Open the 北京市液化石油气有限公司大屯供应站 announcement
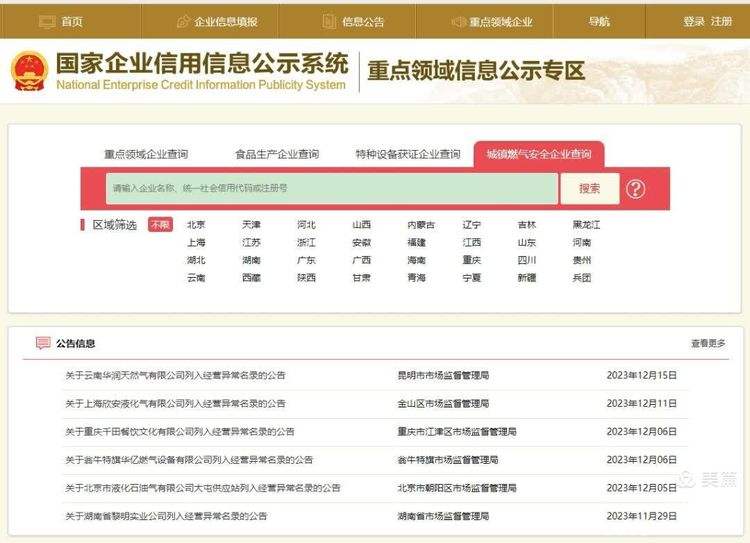Image resolution: width=750 pixels, height=543 pixels. point(203,488)
